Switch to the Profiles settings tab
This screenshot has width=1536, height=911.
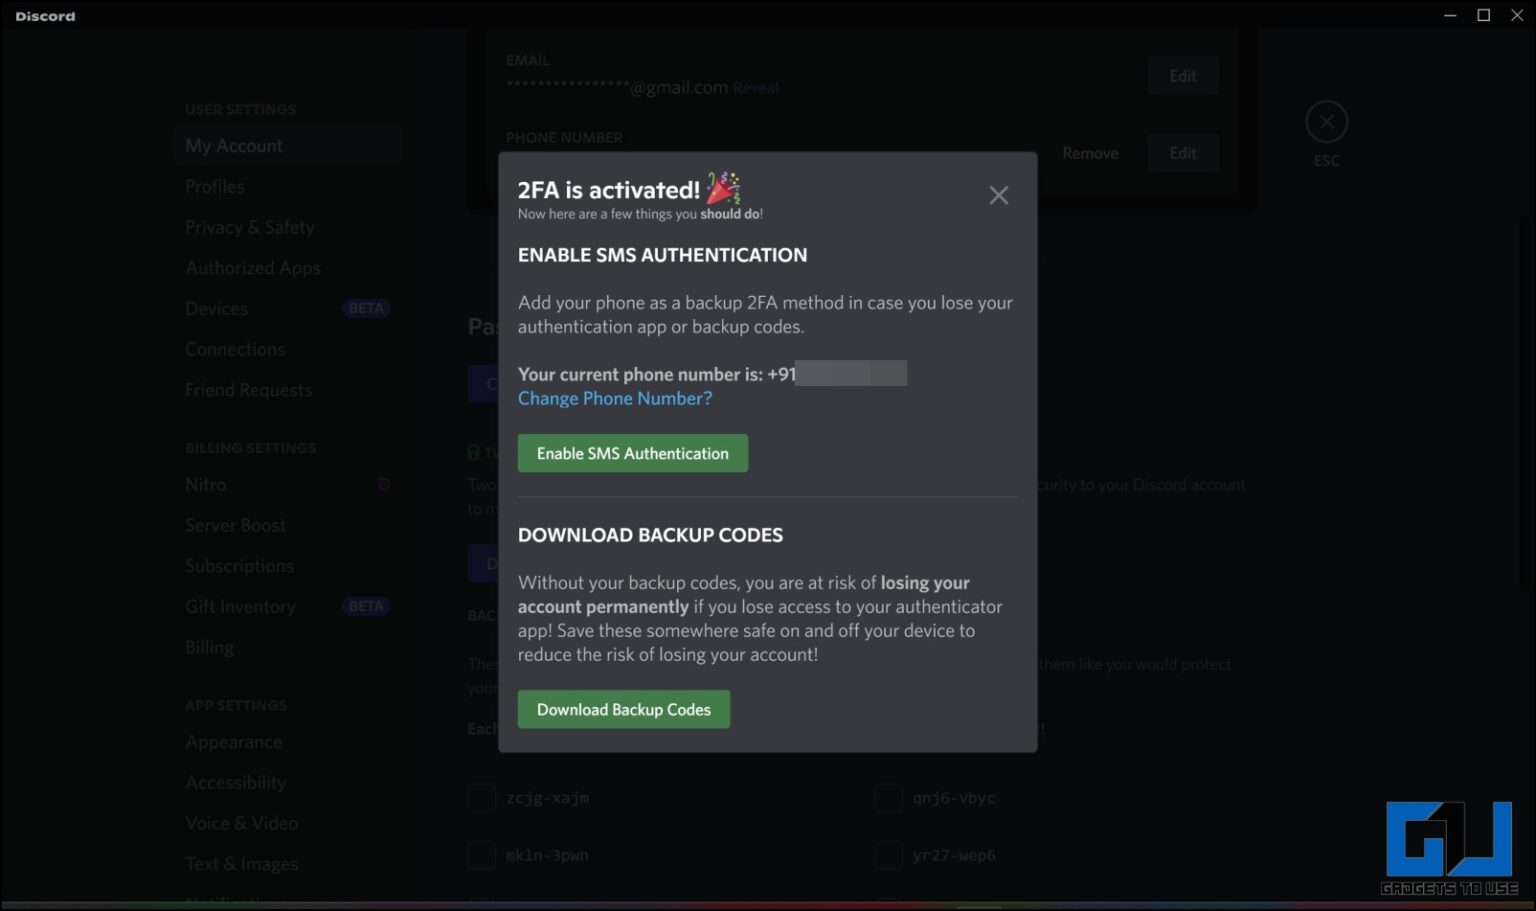214,186
